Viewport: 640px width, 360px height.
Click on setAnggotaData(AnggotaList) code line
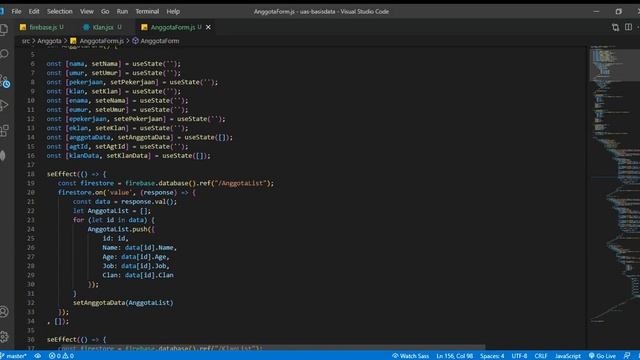(123, 302)
